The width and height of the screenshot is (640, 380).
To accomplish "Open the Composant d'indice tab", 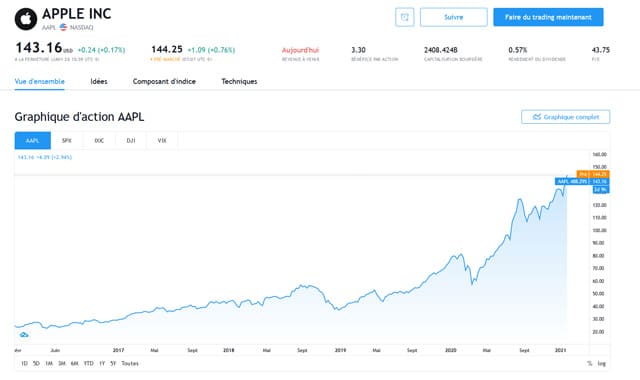I will (x=164, y=81).
